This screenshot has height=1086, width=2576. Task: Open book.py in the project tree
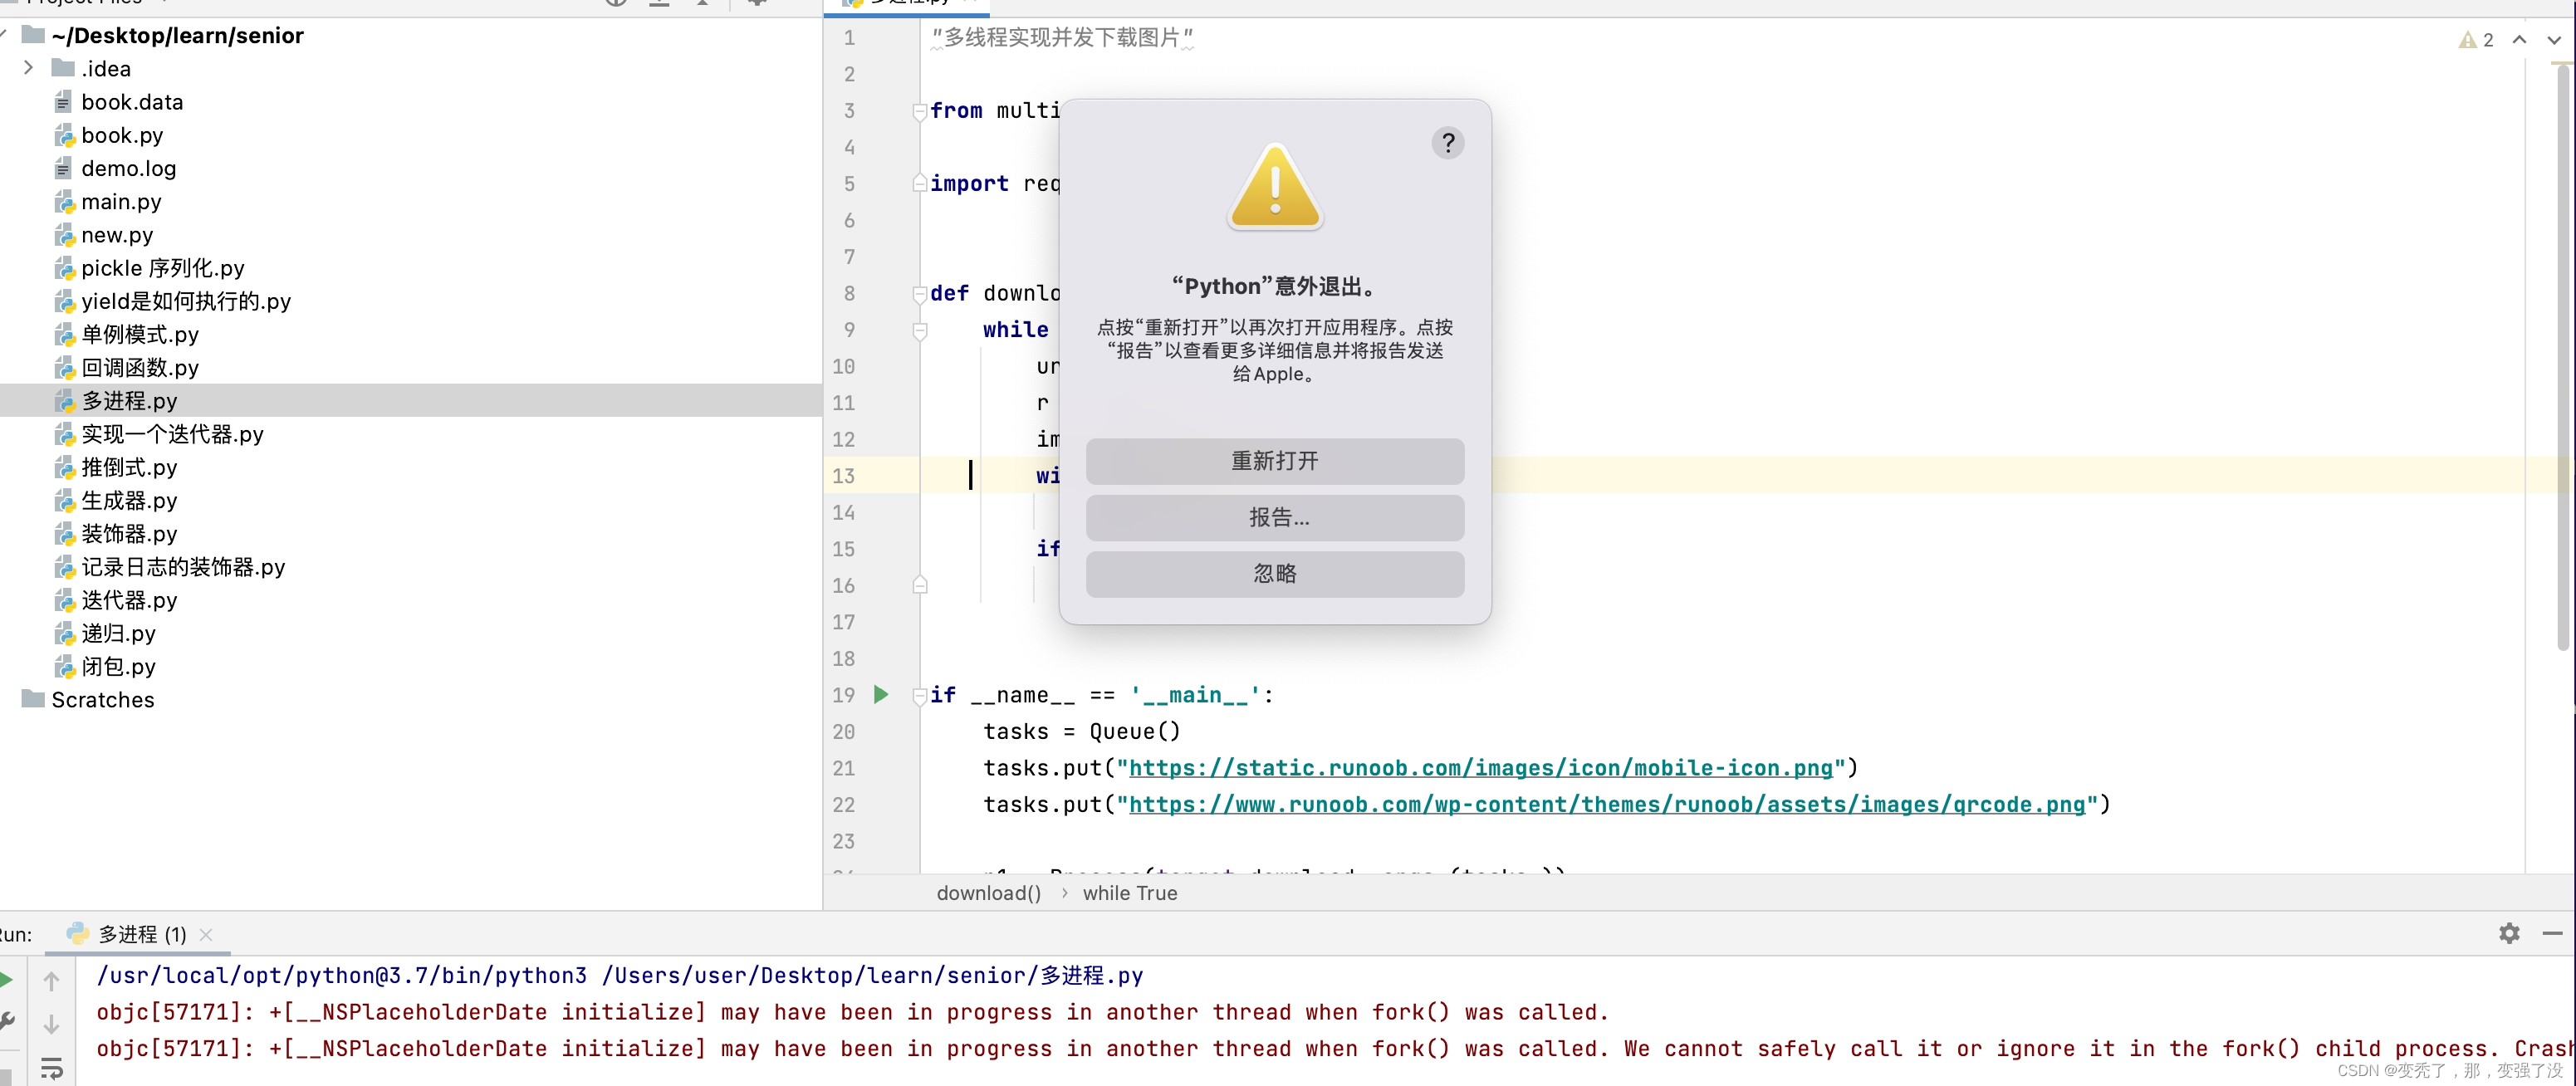122,135
